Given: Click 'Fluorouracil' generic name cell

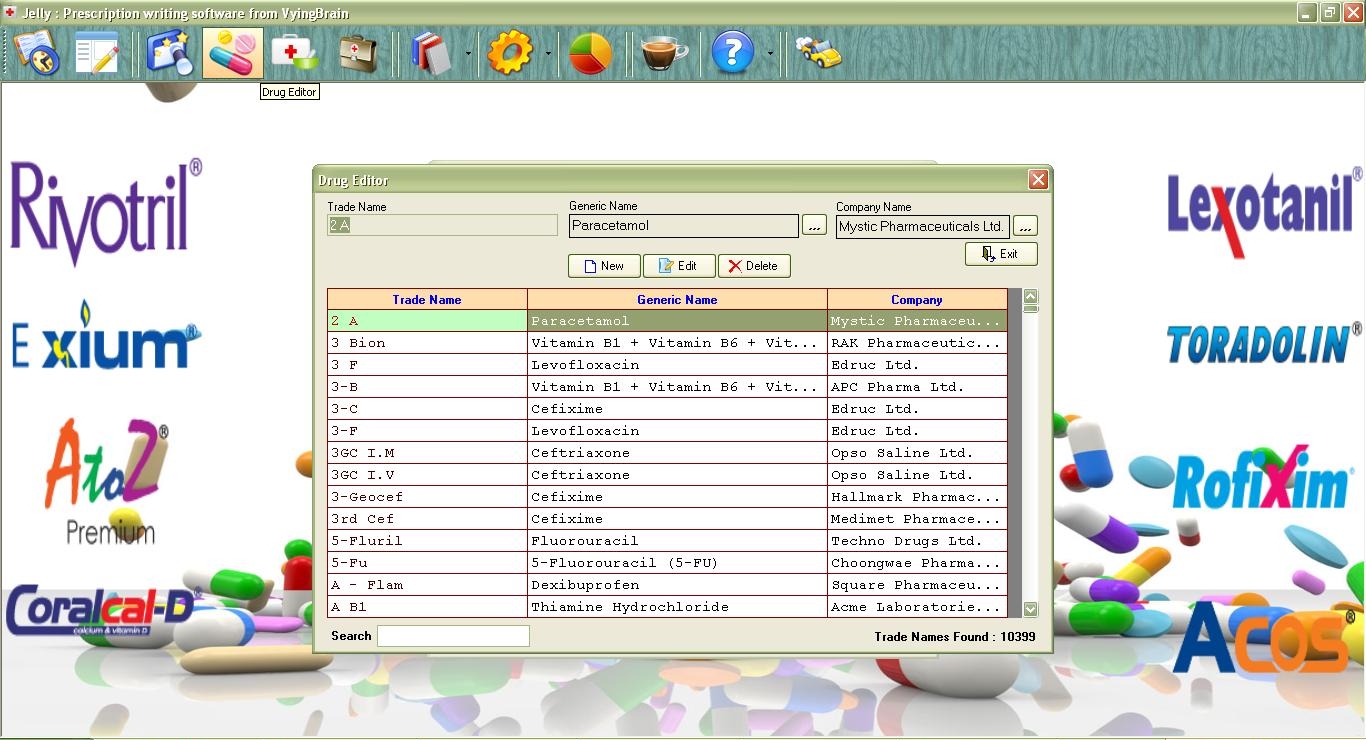Looking at the screenshot, I should tap(677, 541).
